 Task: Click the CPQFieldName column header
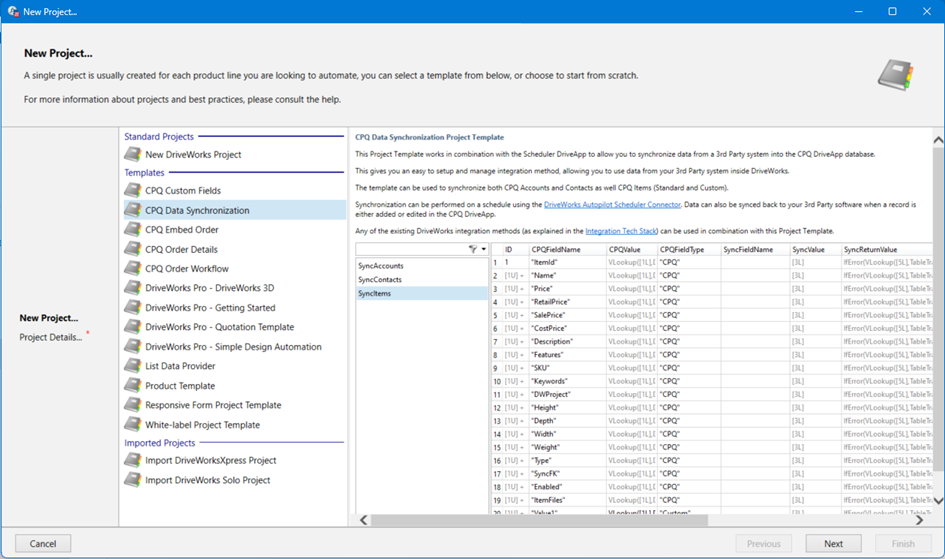point(567,249)
